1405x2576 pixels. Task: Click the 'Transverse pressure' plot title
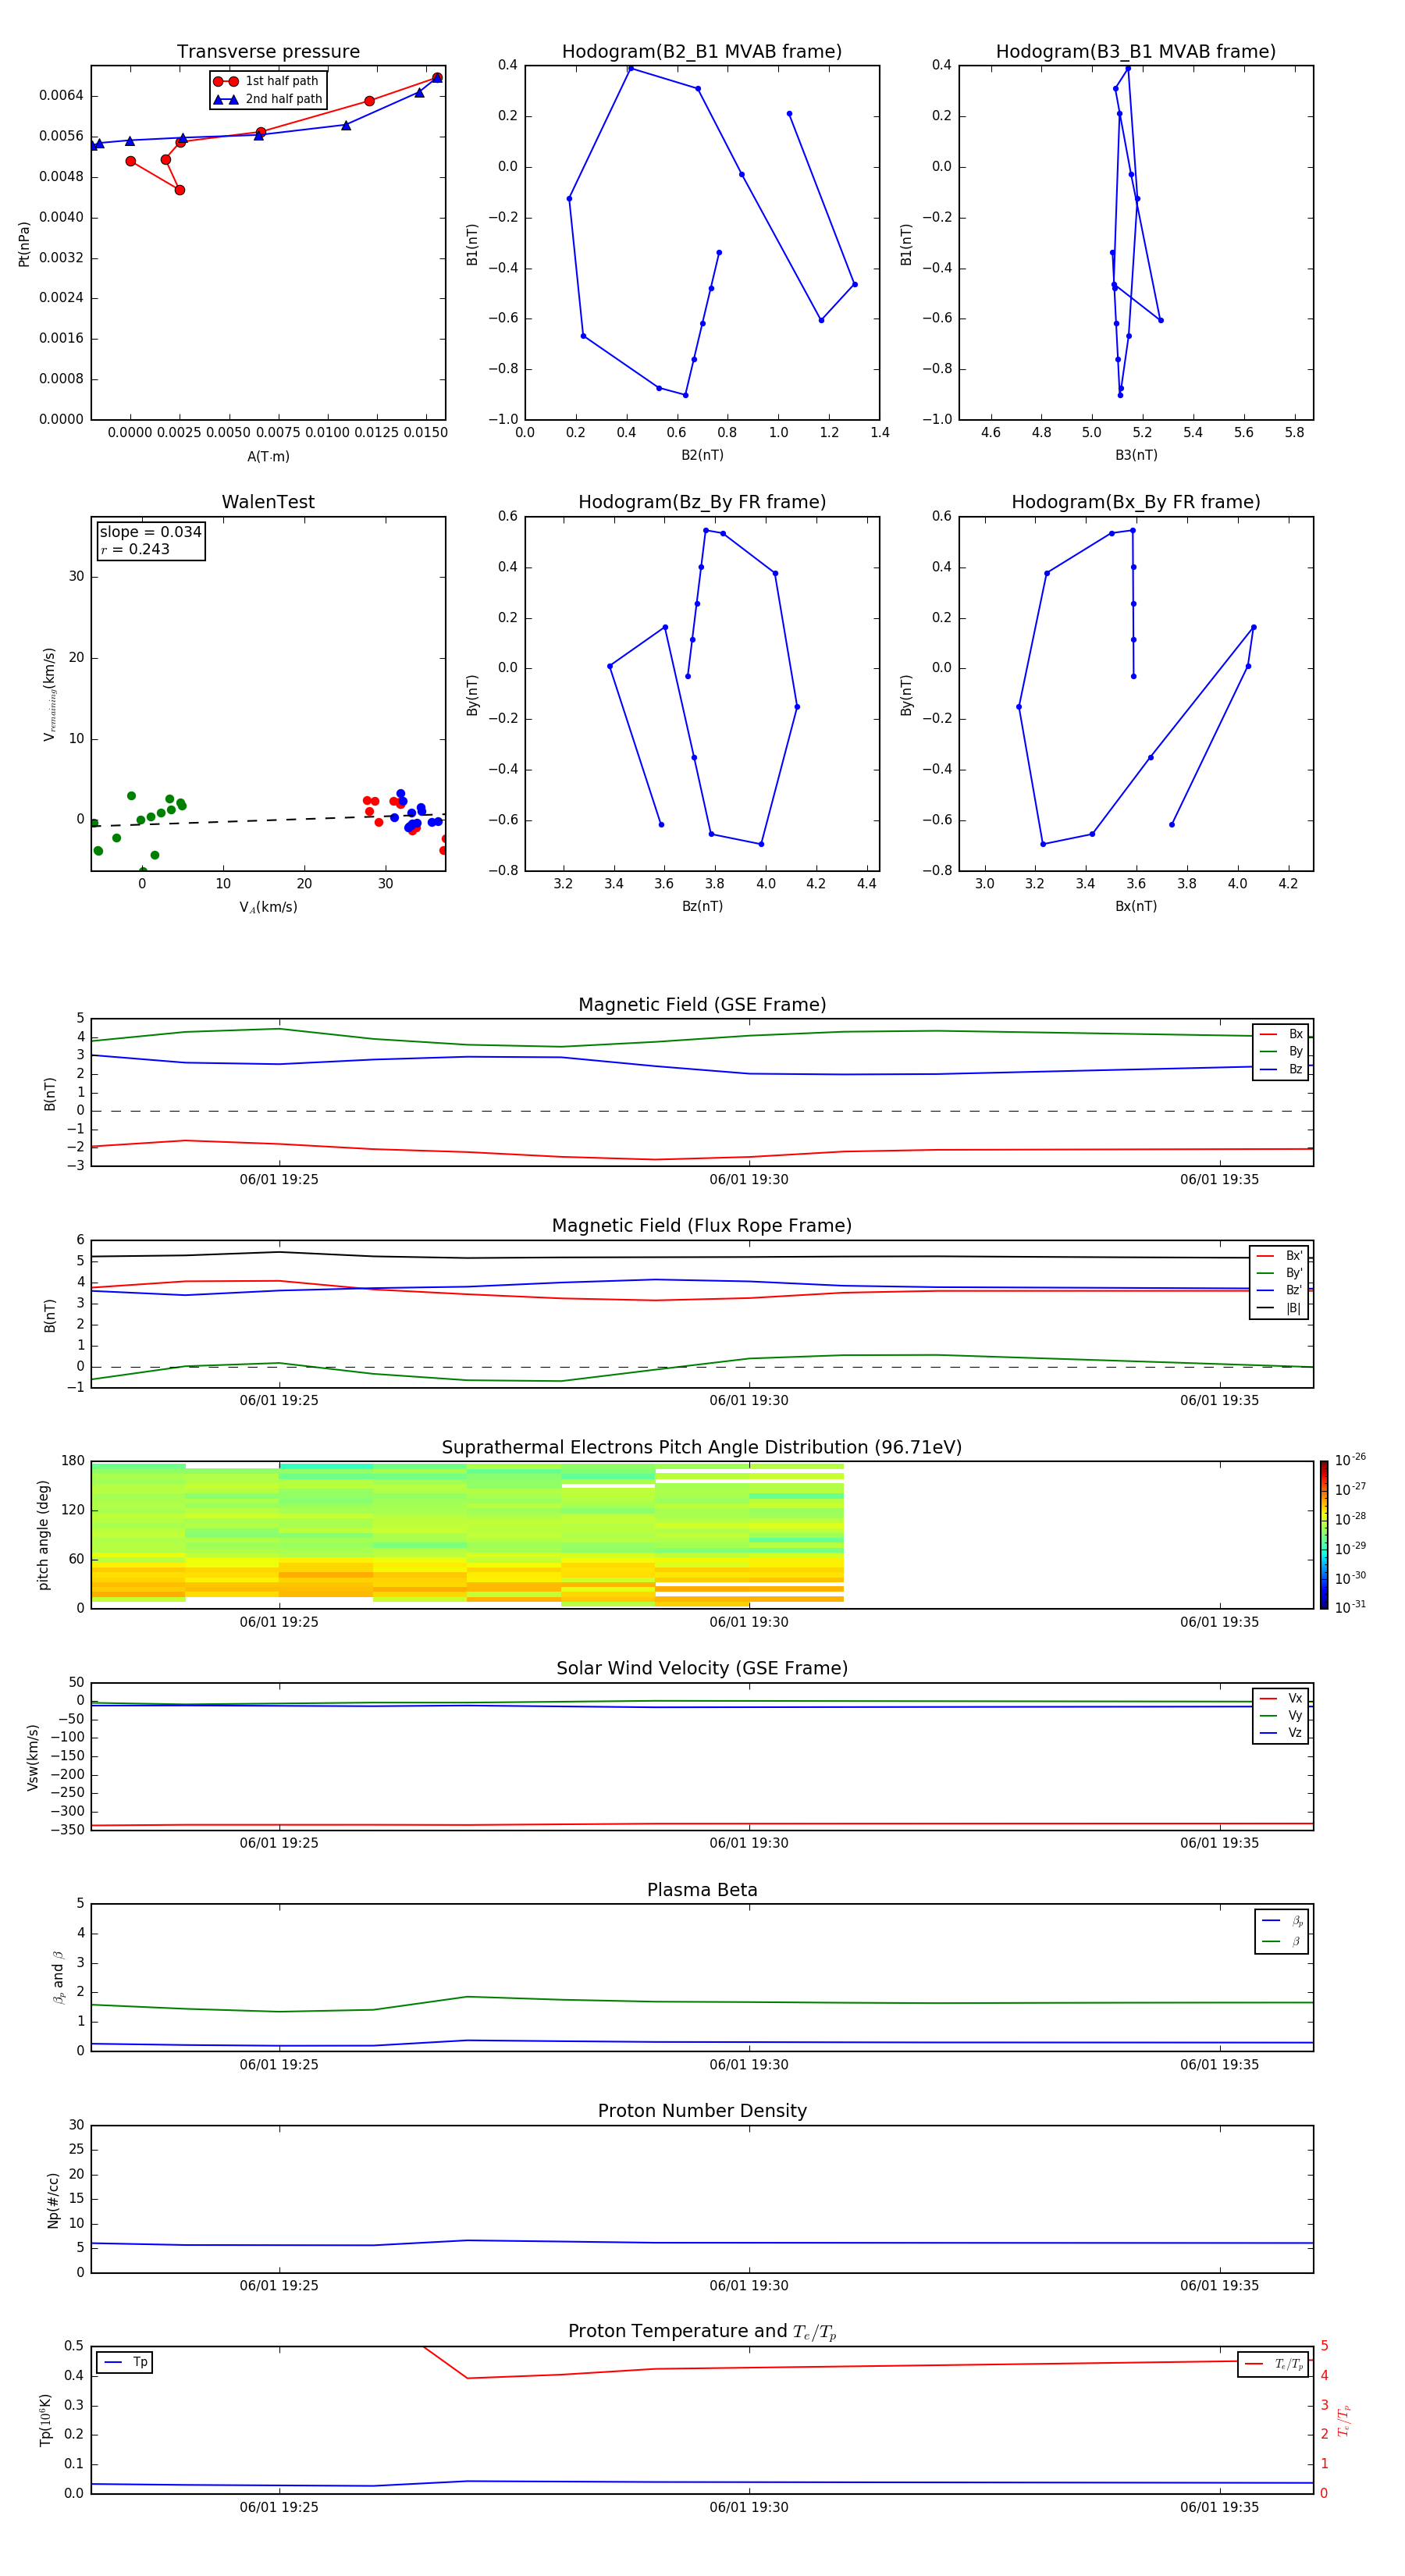268,52
